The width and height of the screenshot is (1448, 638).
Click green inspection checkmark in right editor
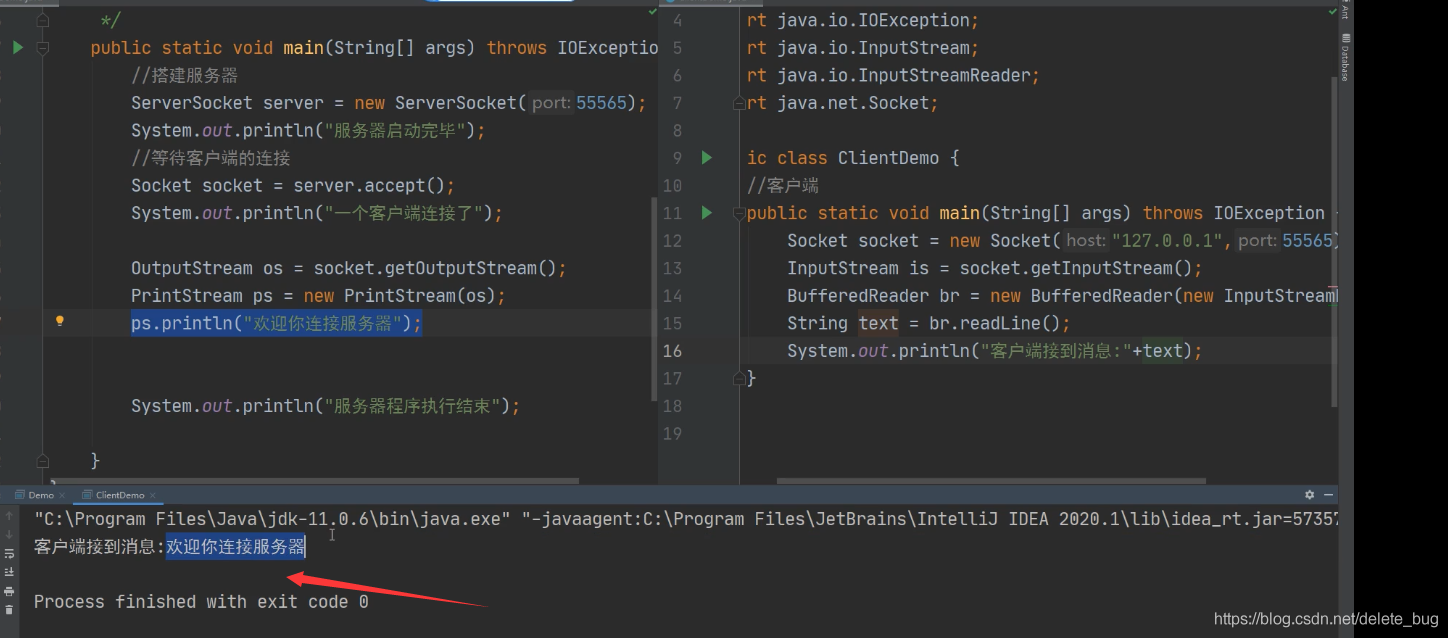point(1333,12)
